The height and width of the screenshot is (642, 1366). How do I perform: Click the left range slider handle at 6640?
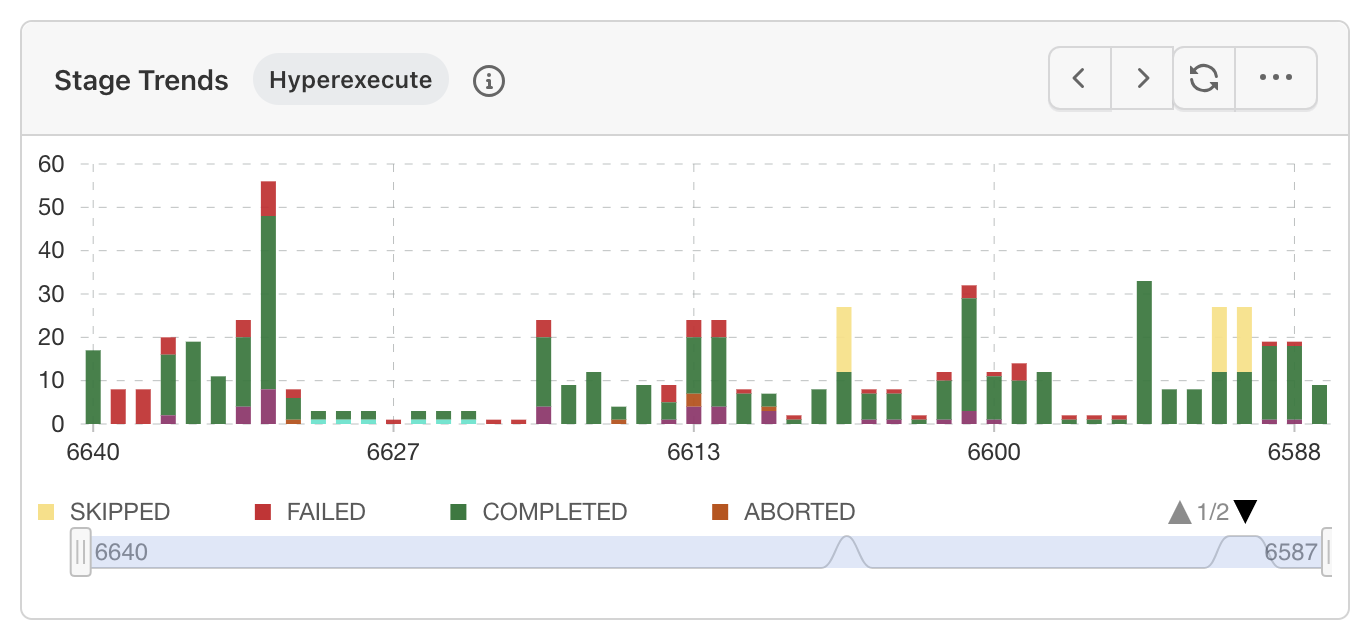tap(80, 552)
